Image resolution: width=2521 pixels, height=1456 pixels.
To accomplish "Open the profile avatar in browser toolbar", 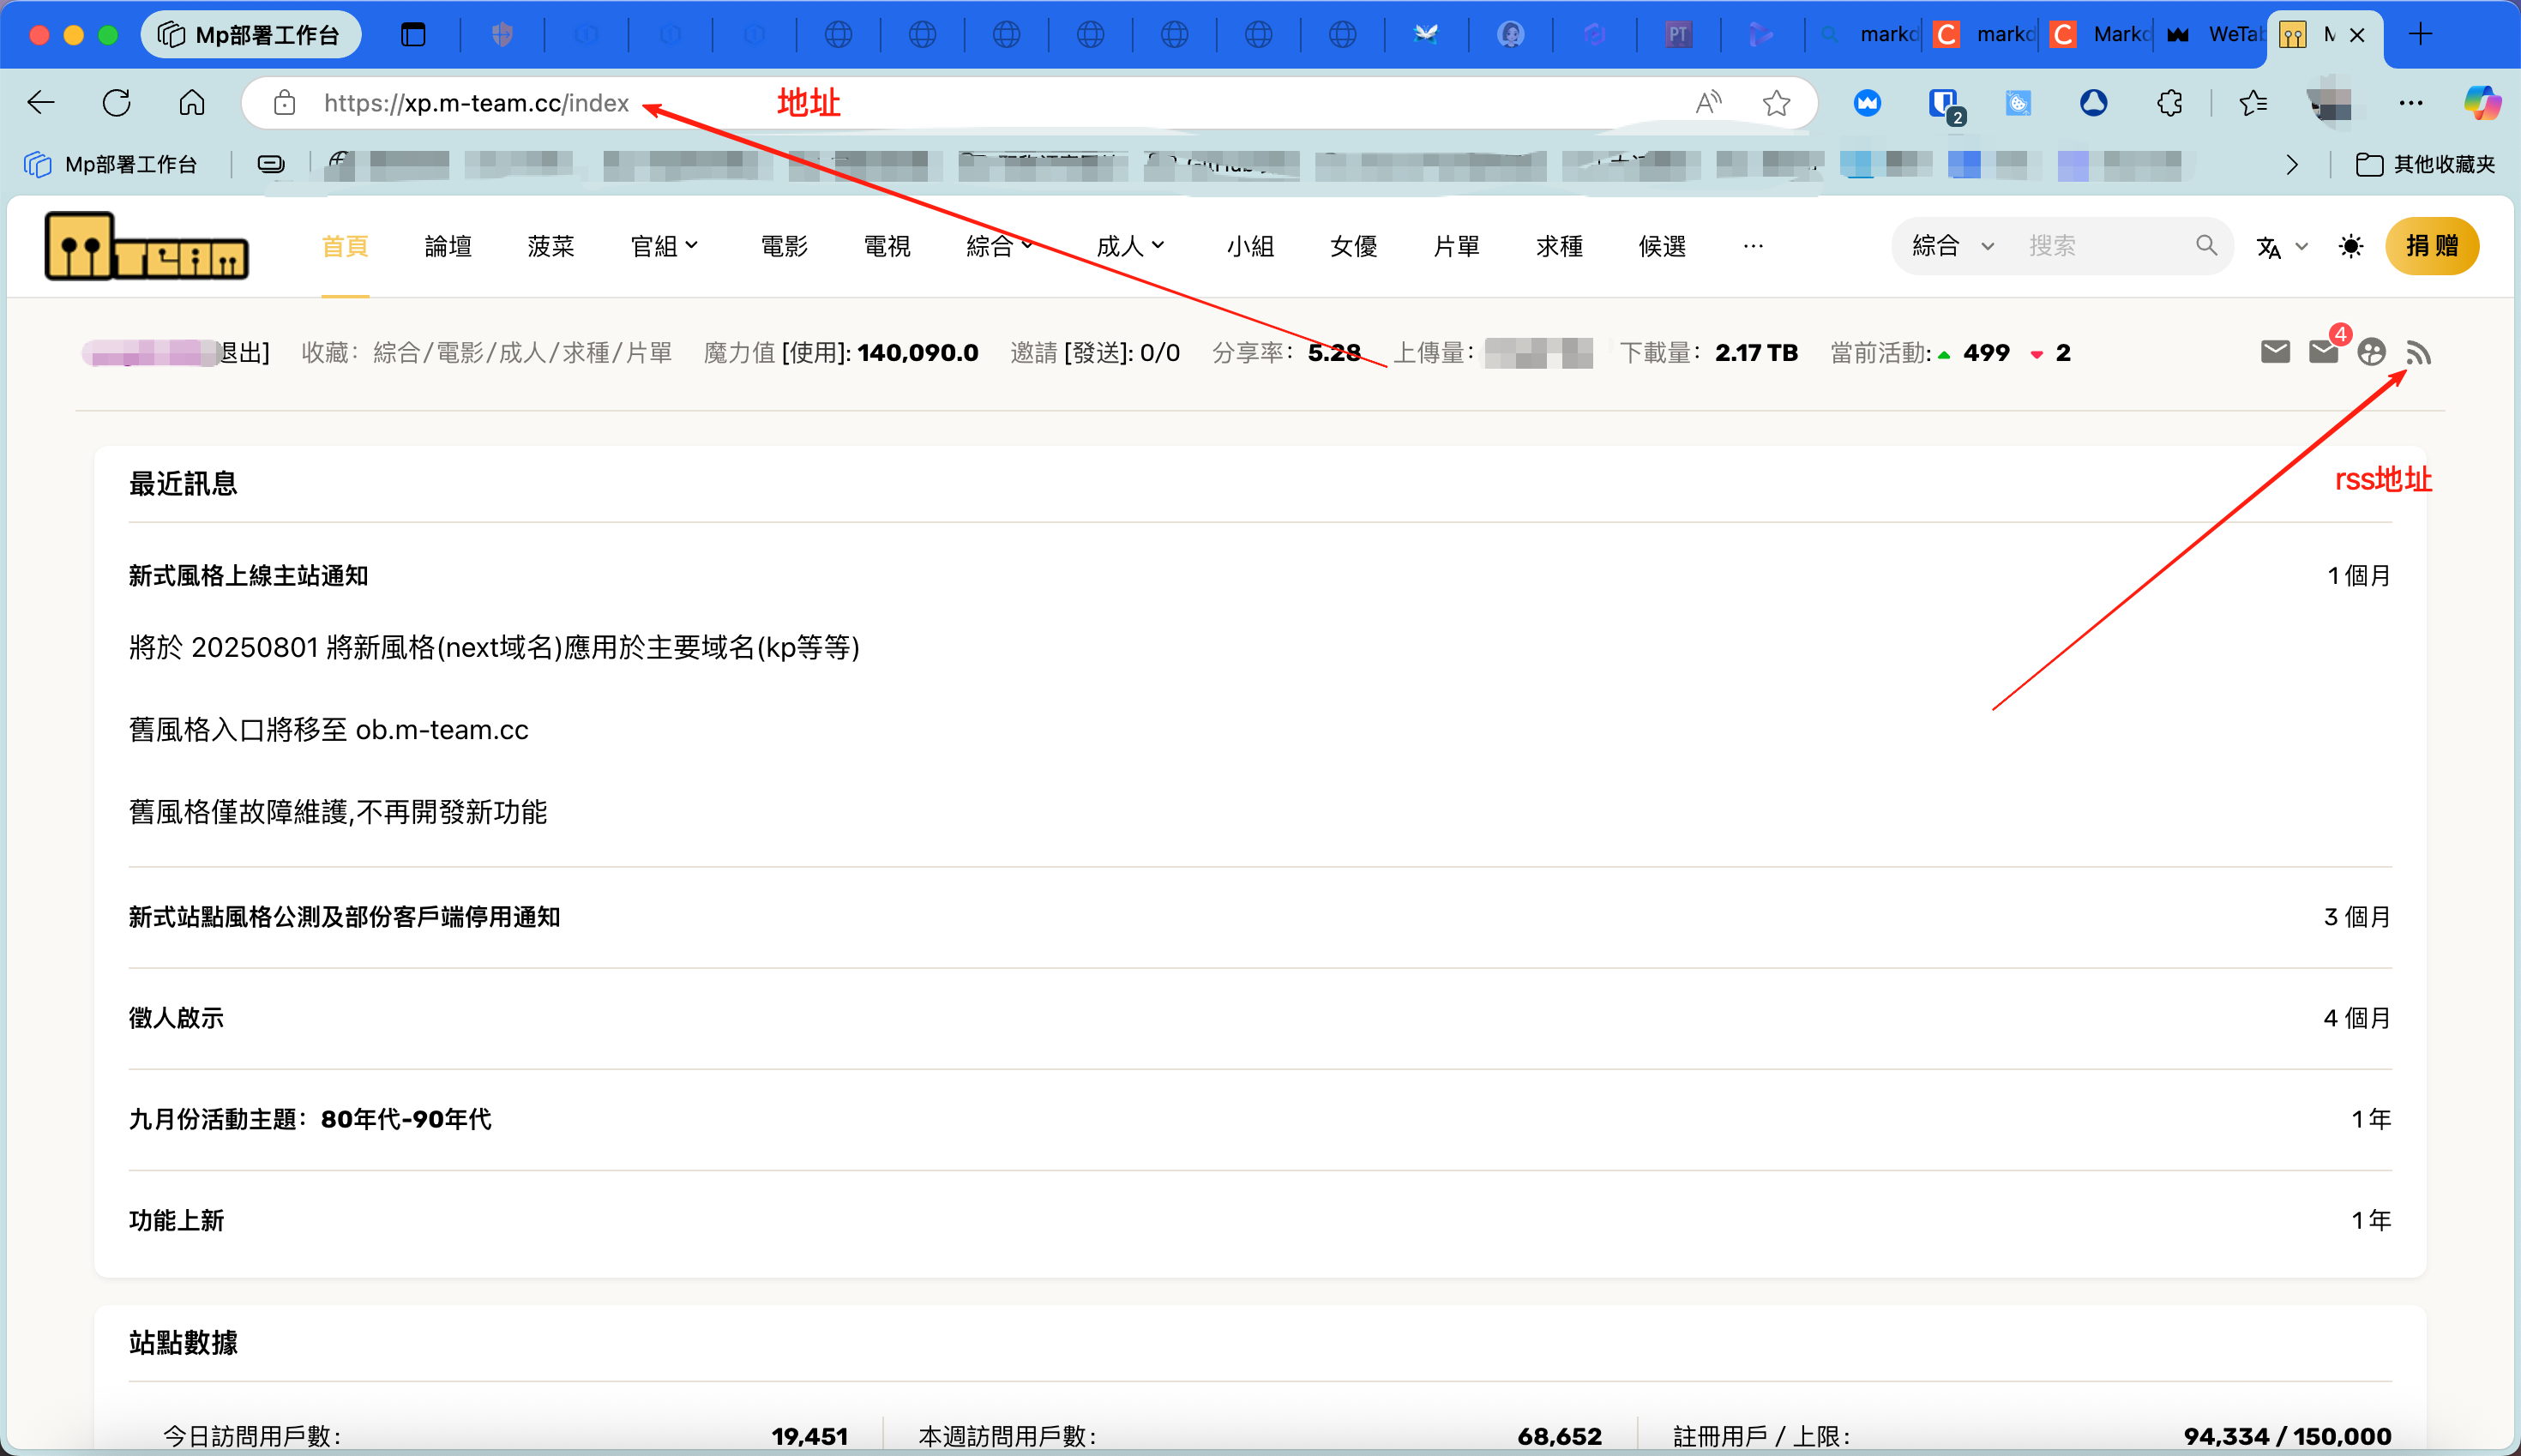I will 2331,103.
